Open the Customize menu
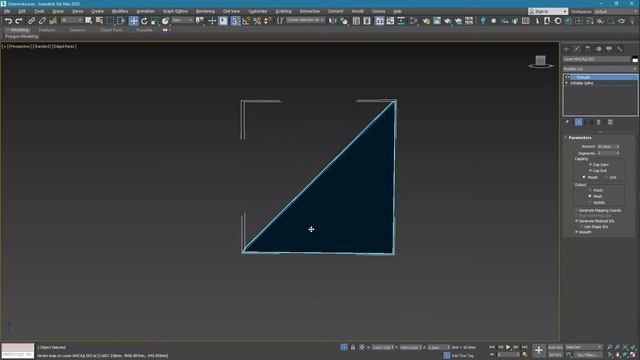Screen dimensions: 640x360 (x=258, y=11)
